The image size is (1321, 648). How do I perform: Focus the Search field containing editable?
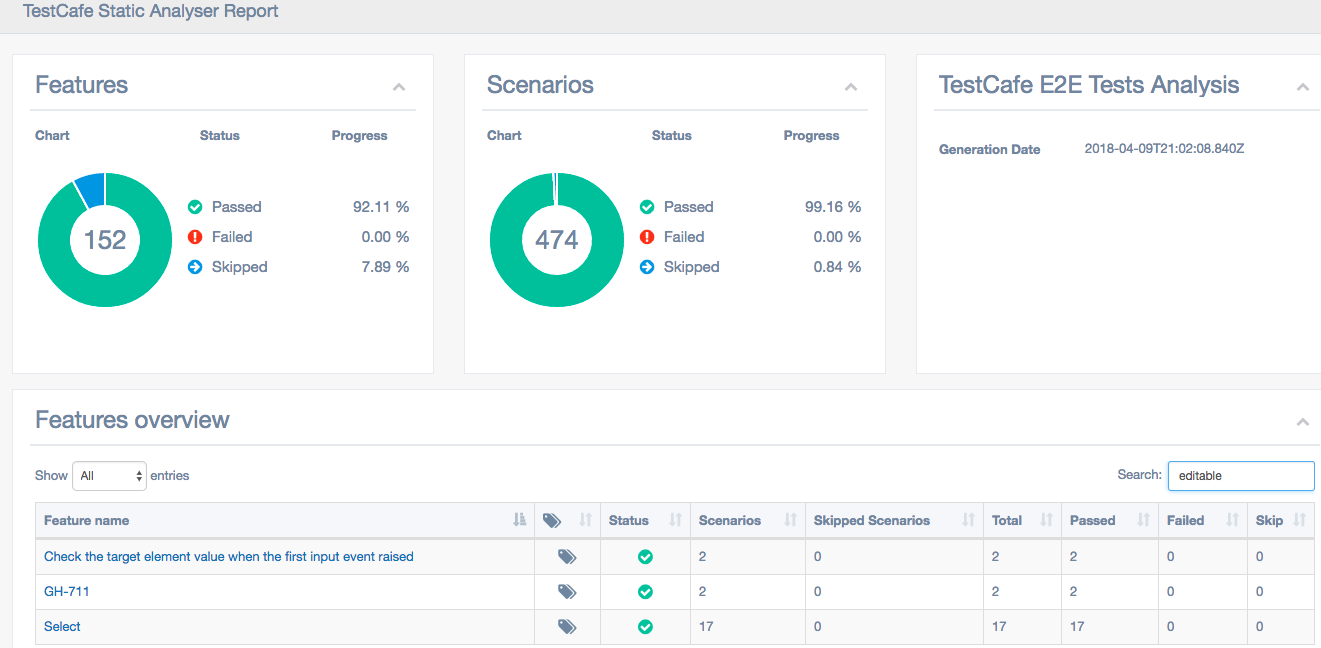tap(1241, 476)
